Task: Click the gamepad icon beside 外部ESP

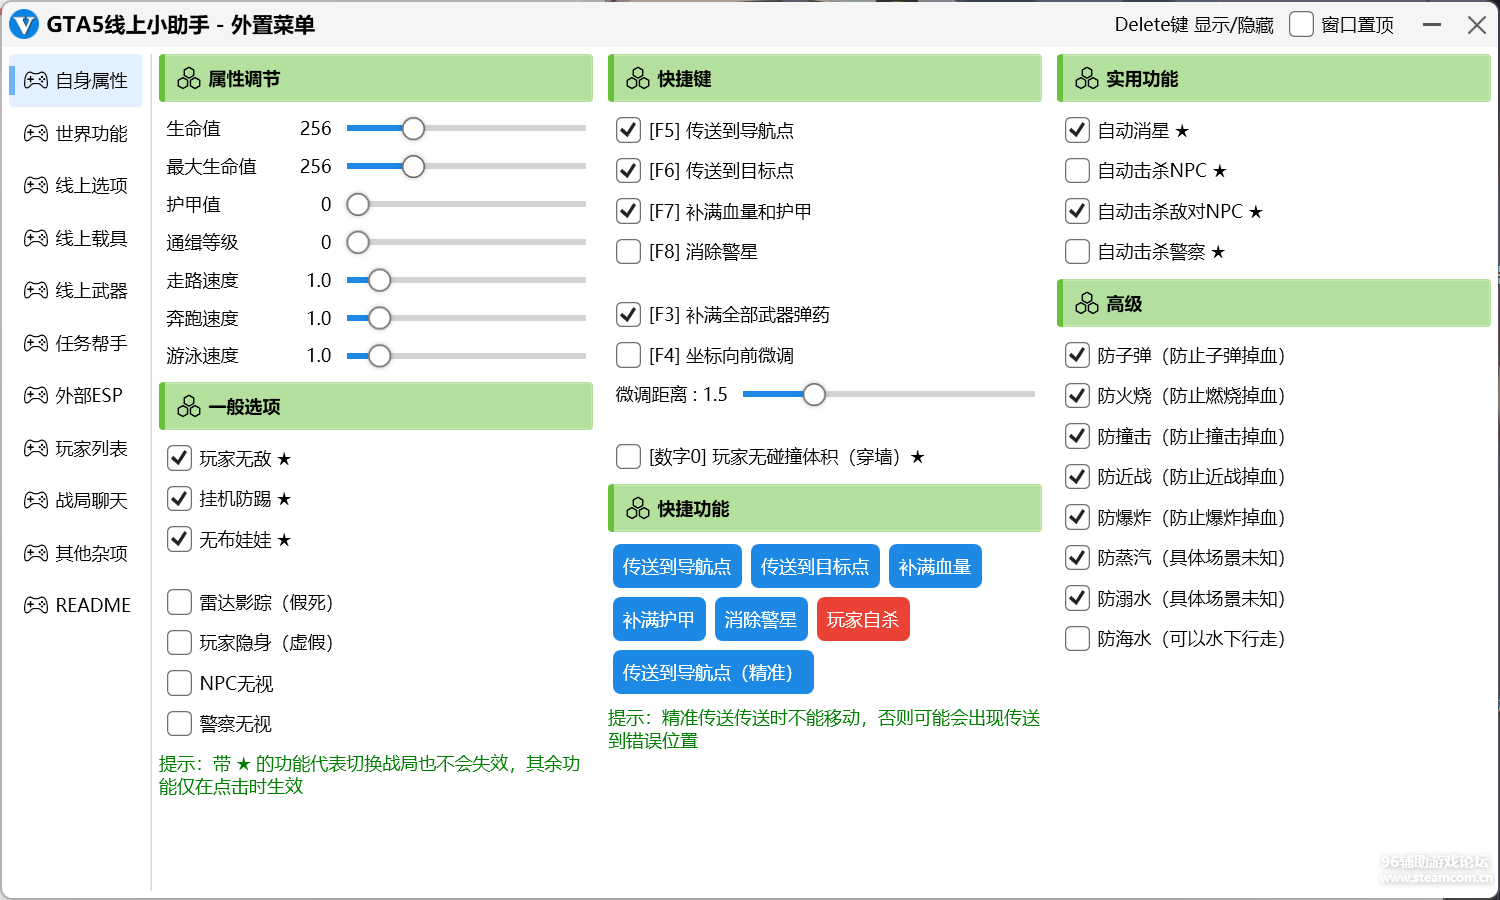Action: coord(36,396)
